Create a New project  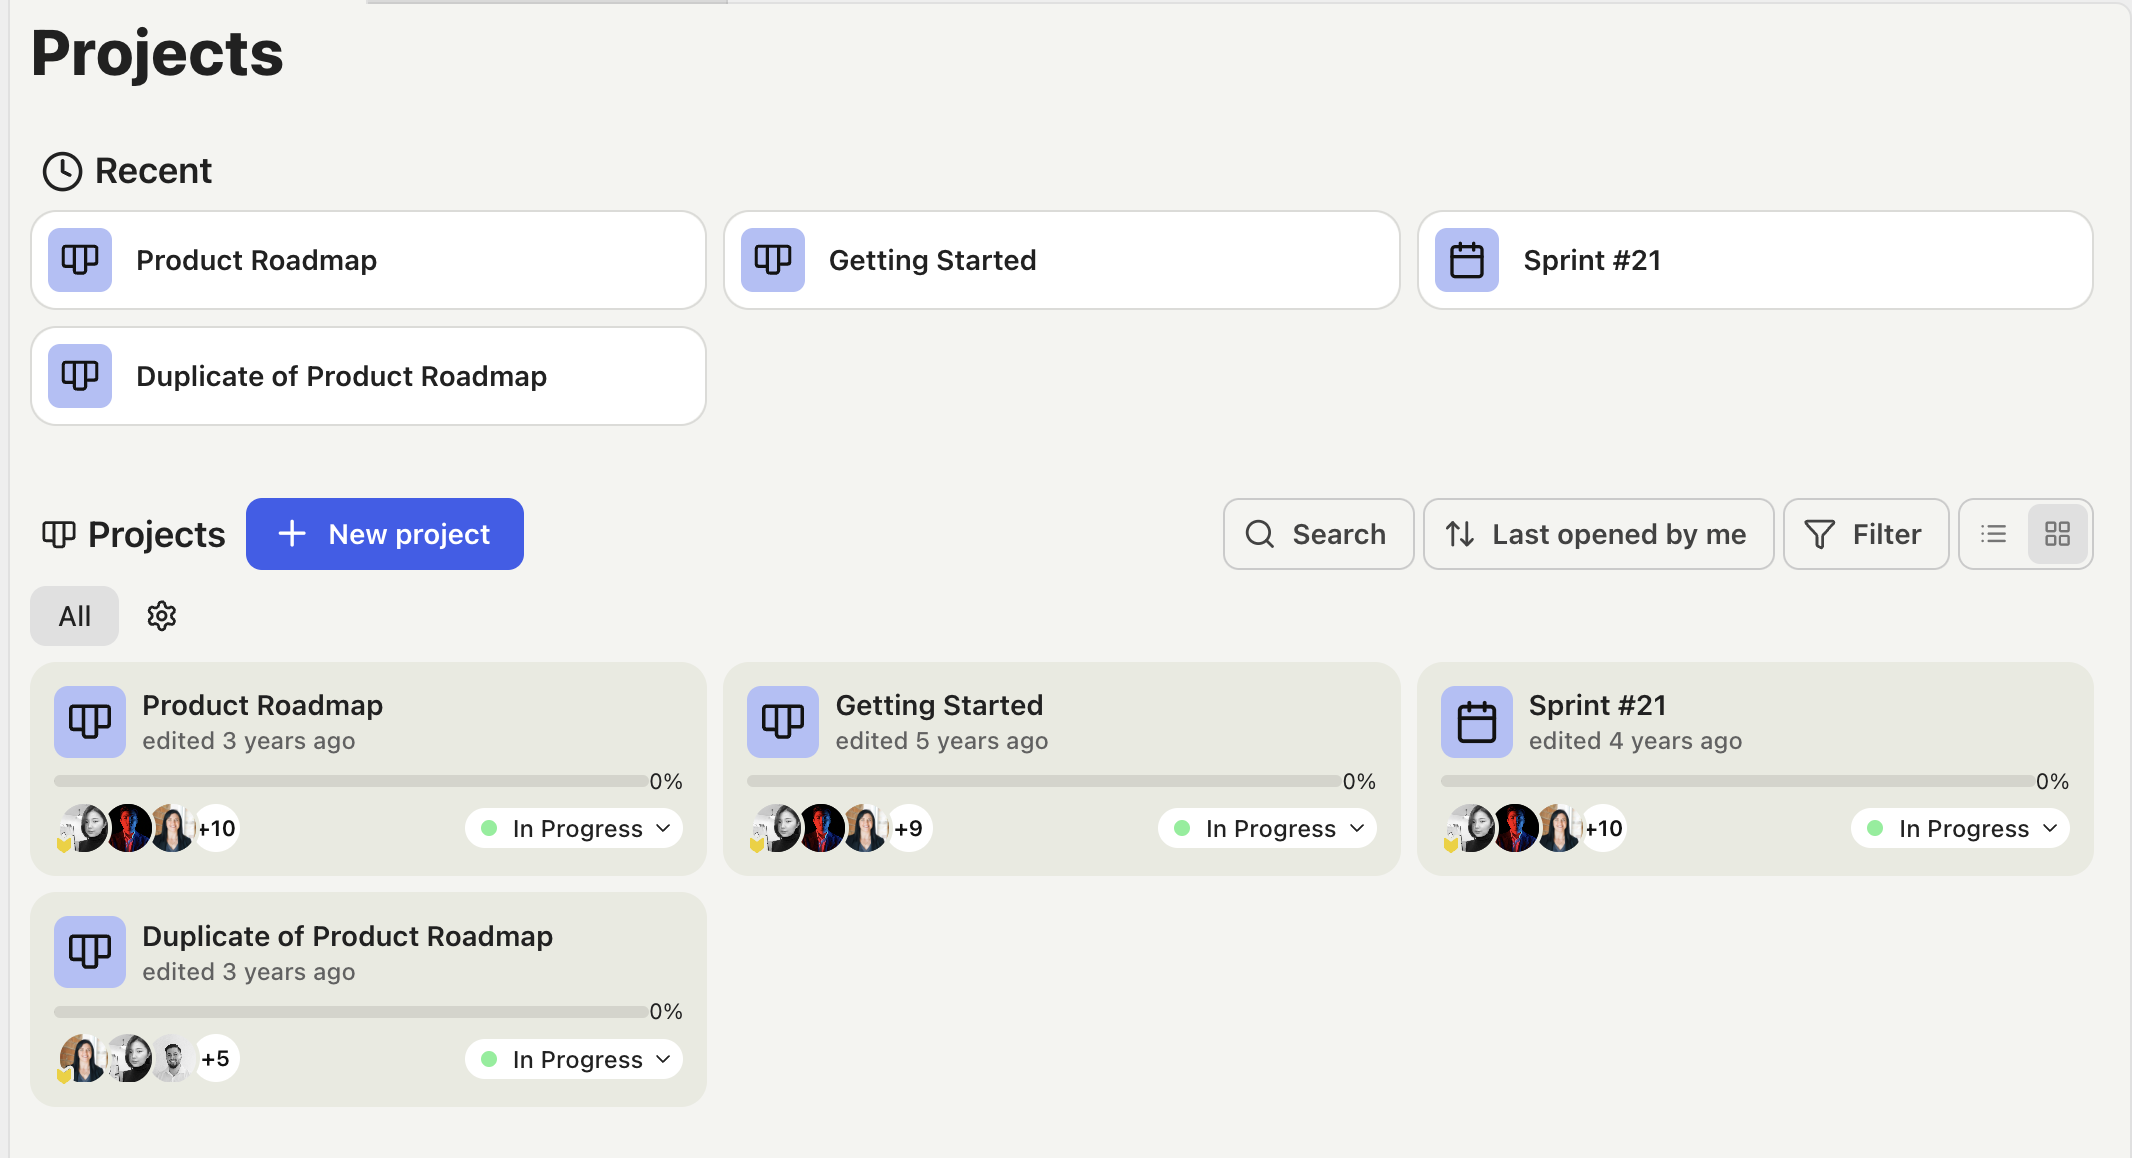pos(385,534)
